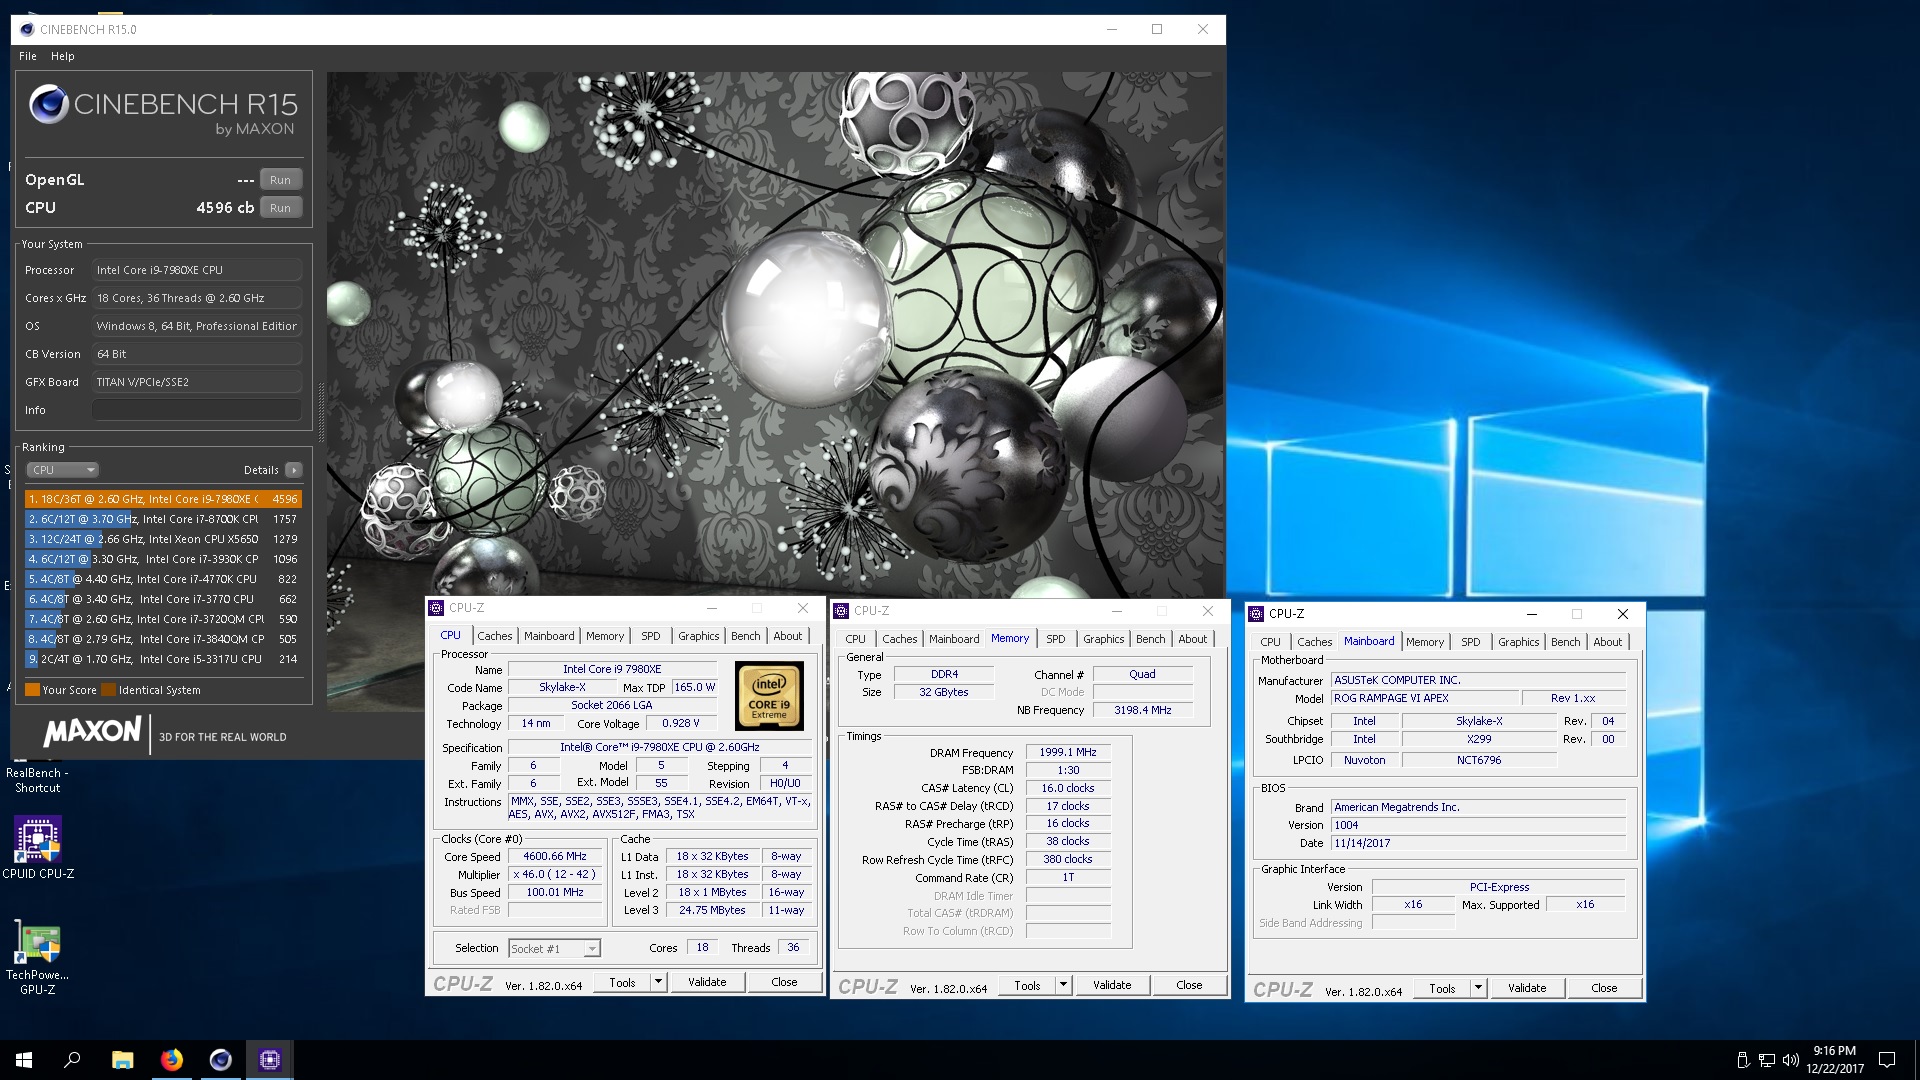Screen dimensions: 1920x1080
Task: Click Close button in first CPU-Z window
Action: 784,982
